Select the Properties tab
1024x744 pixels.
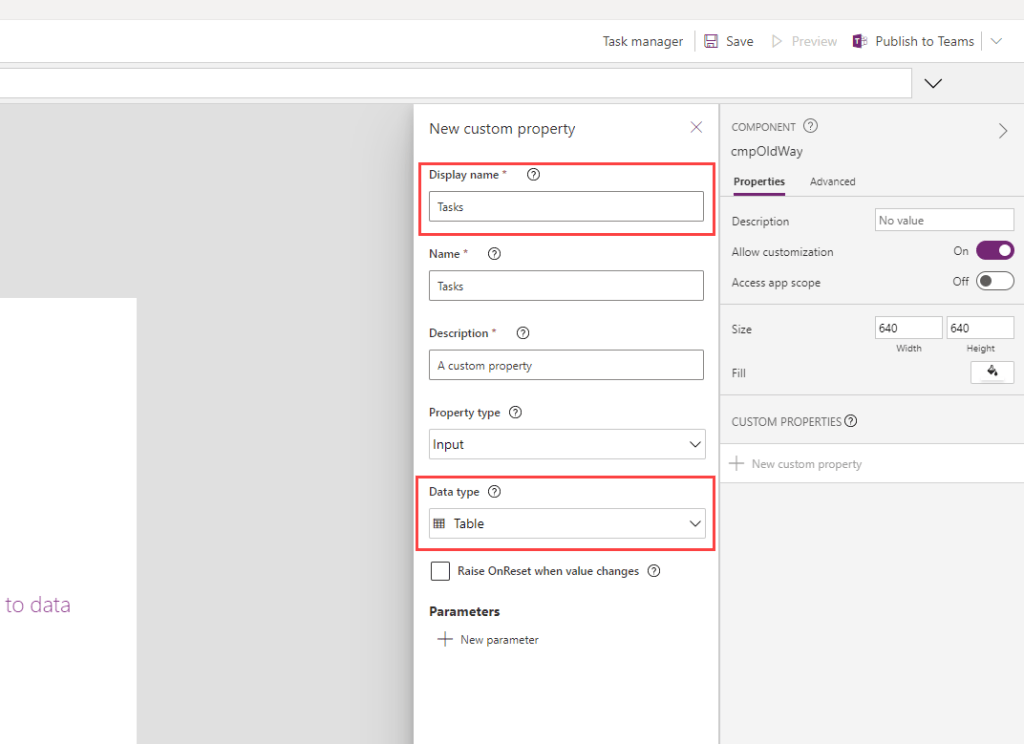pos(759,182)
